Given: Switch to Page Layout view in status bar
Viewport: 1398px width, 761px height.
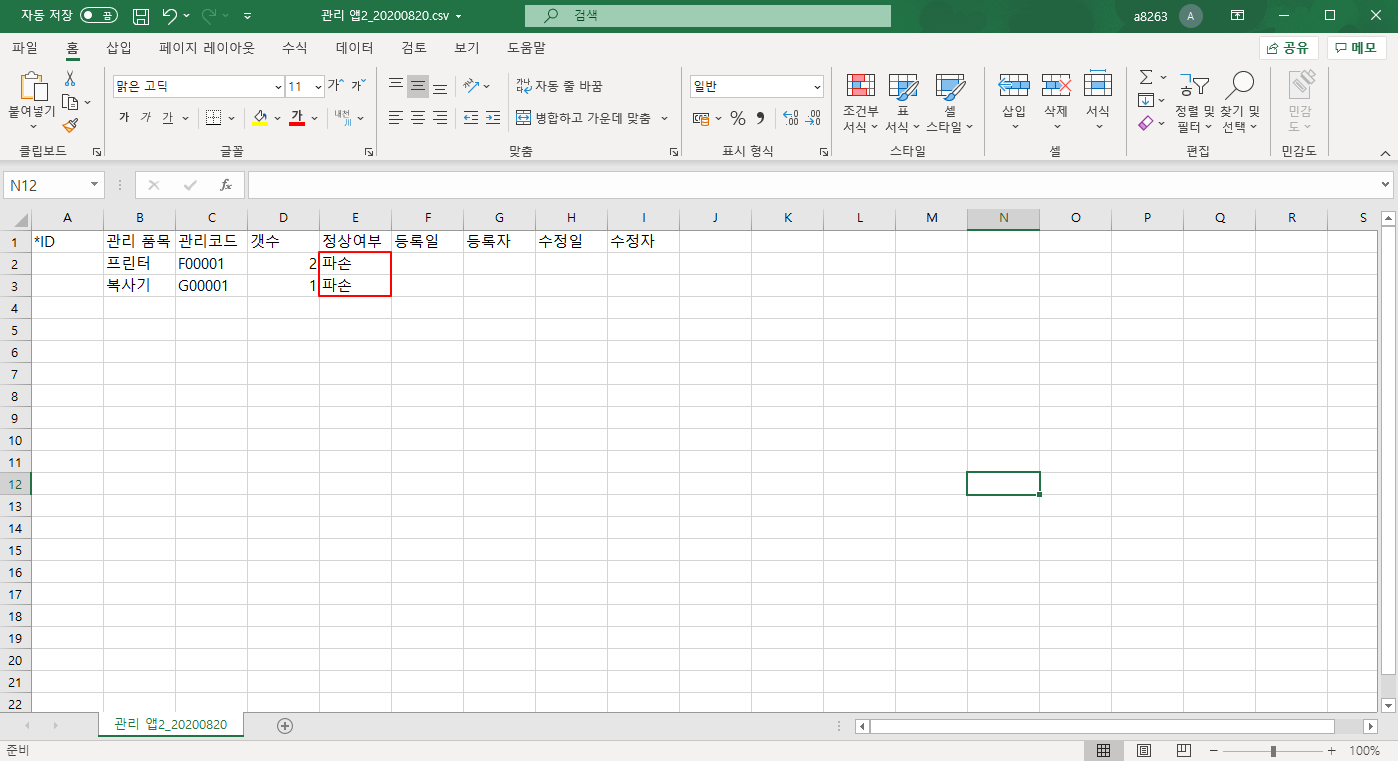Looking at the screenshot, I should pyautogui.click(x=1144, y=750).
